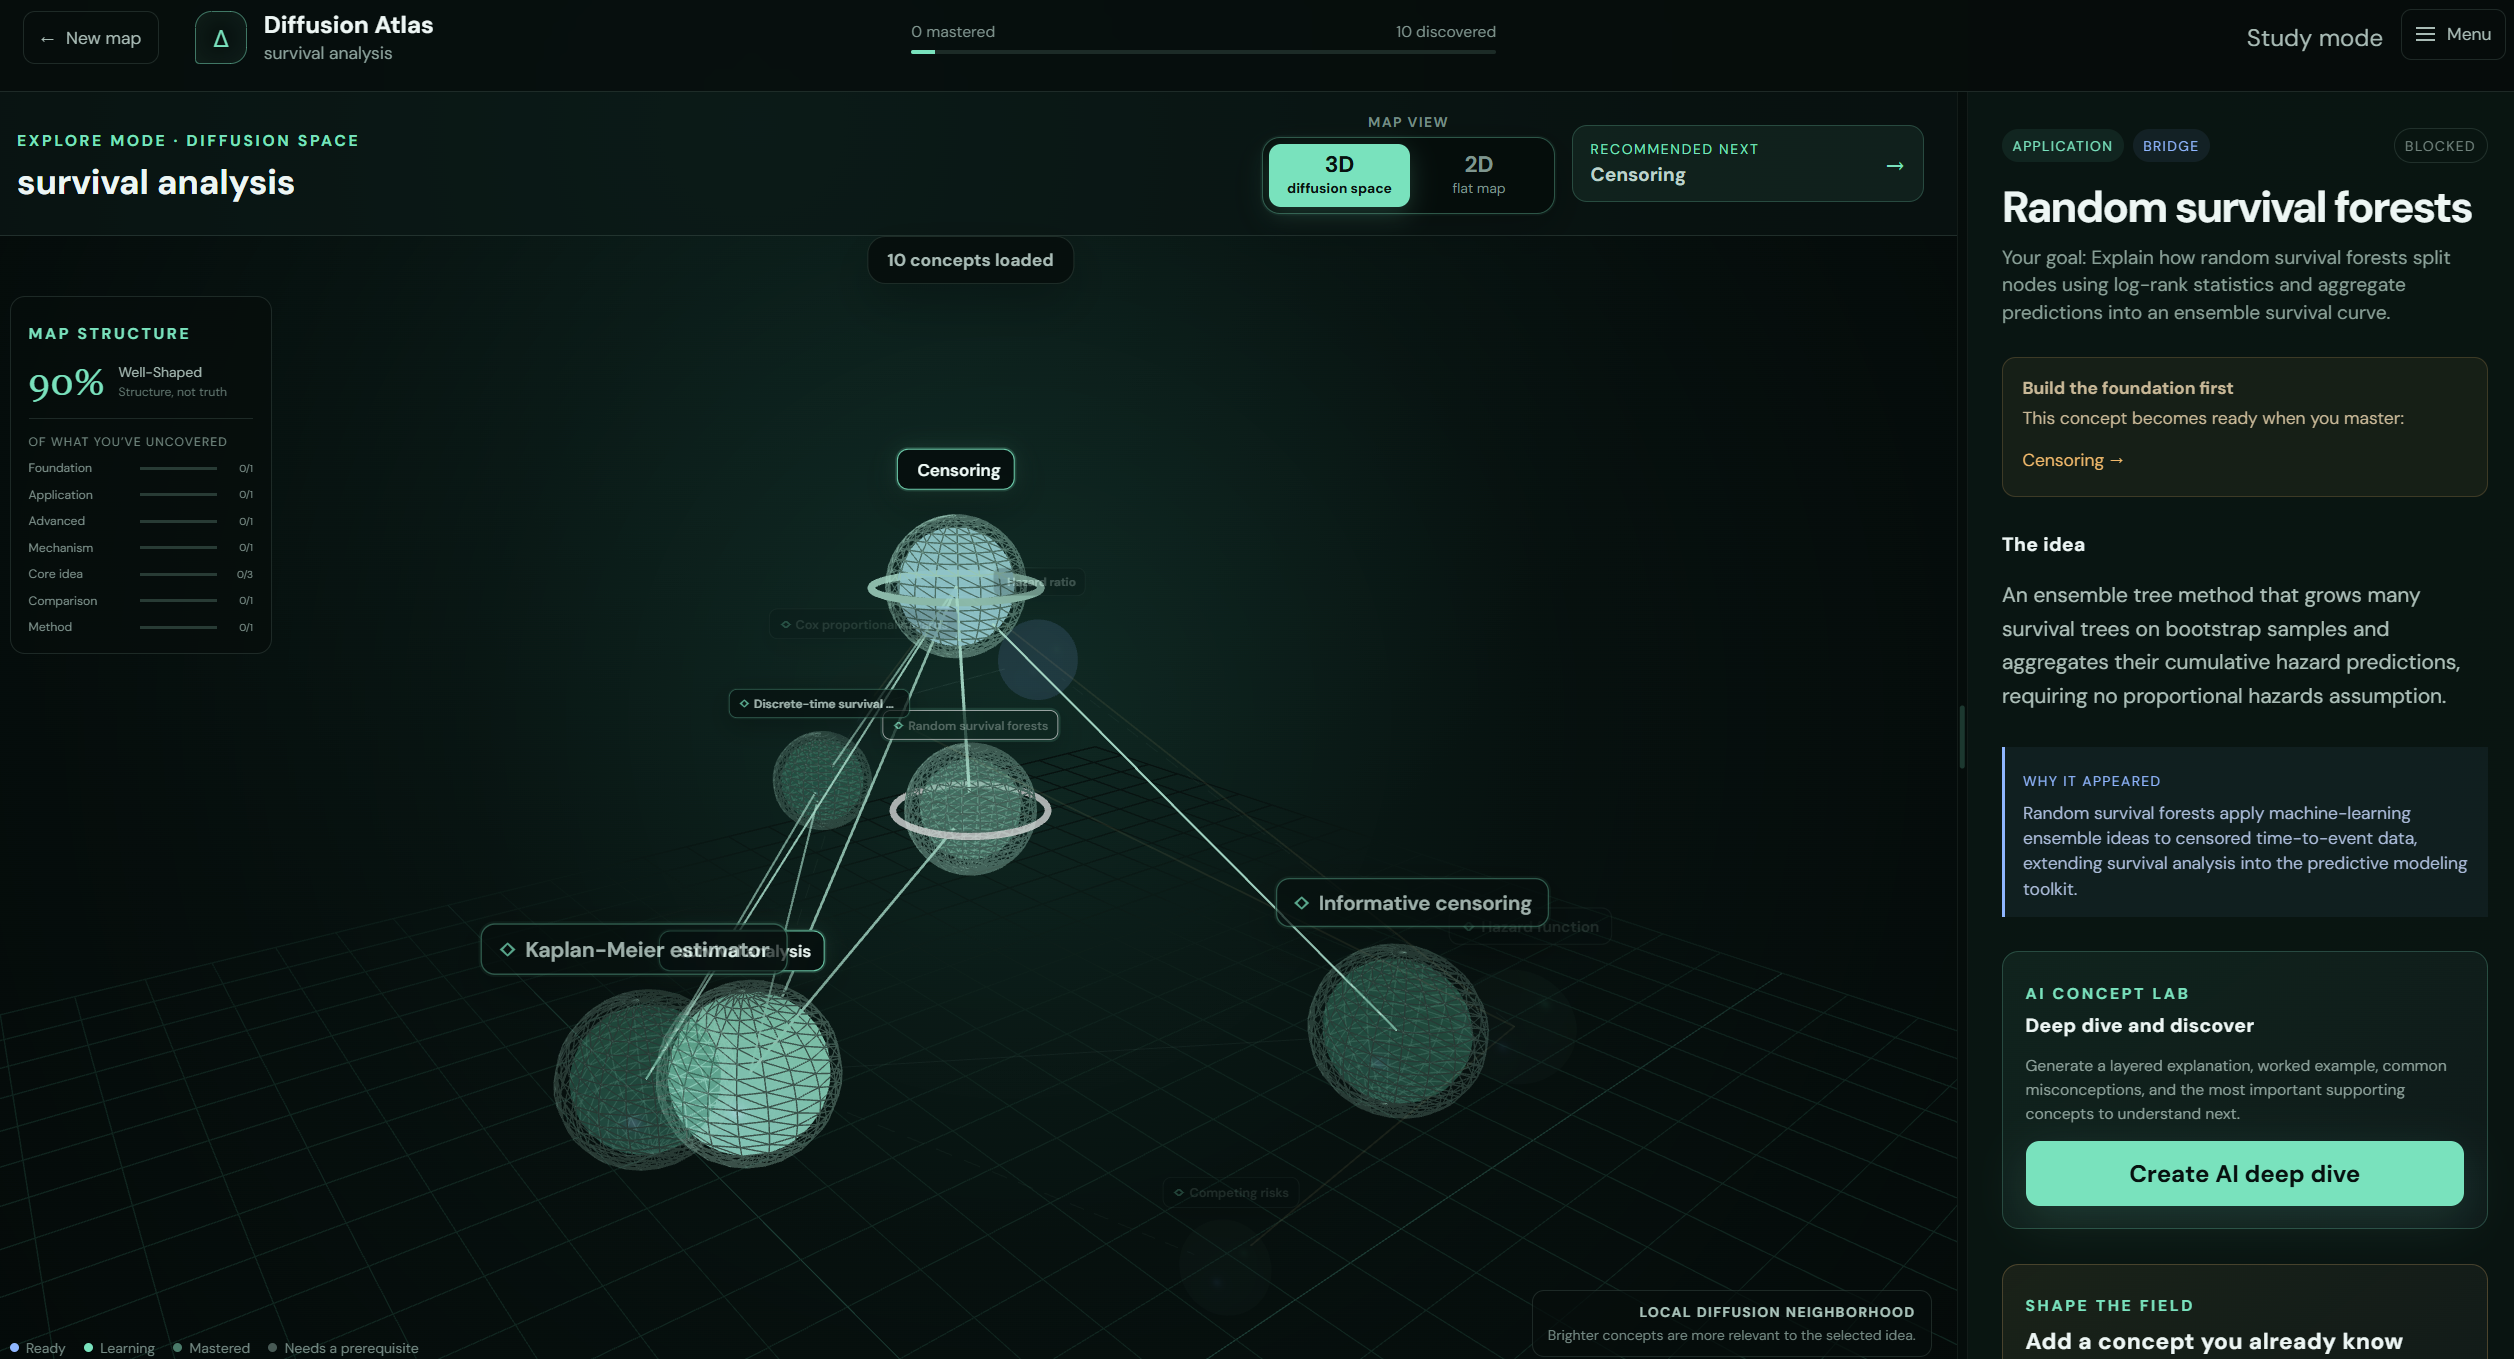Open the Recommended next Censoring card

pos(1746,163)
